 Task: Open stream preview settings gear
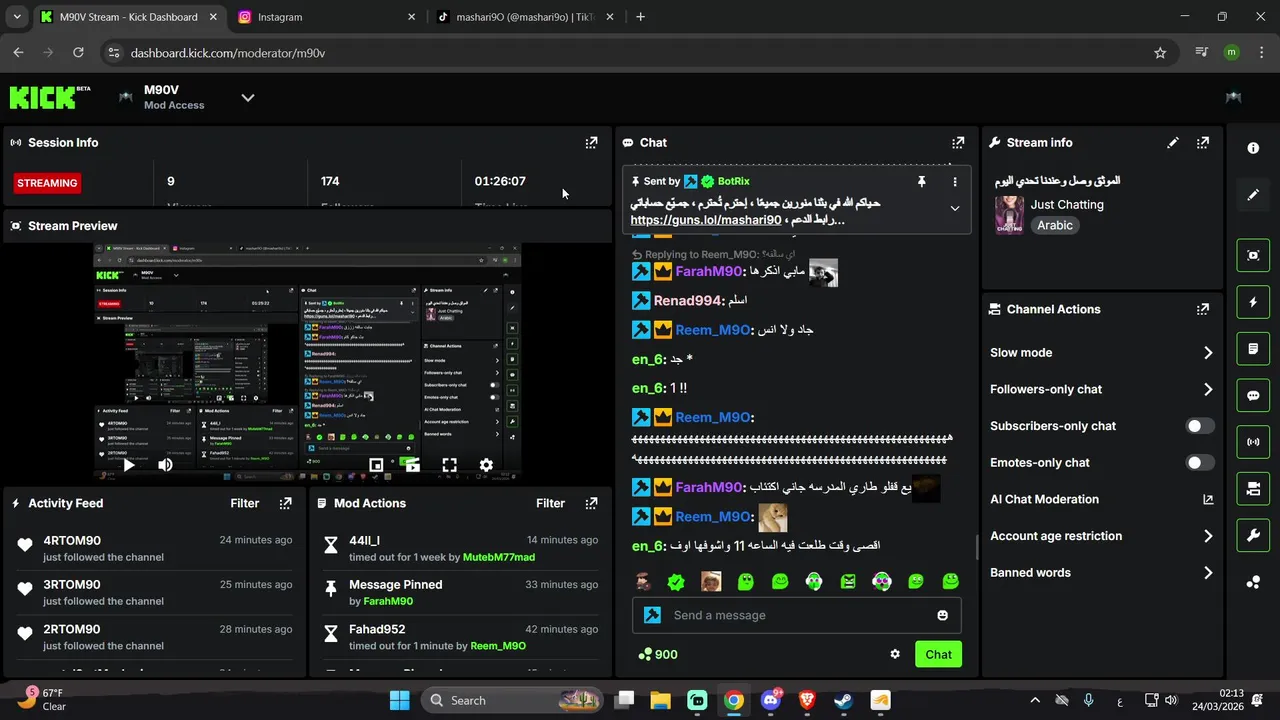[x=486, y=465]
